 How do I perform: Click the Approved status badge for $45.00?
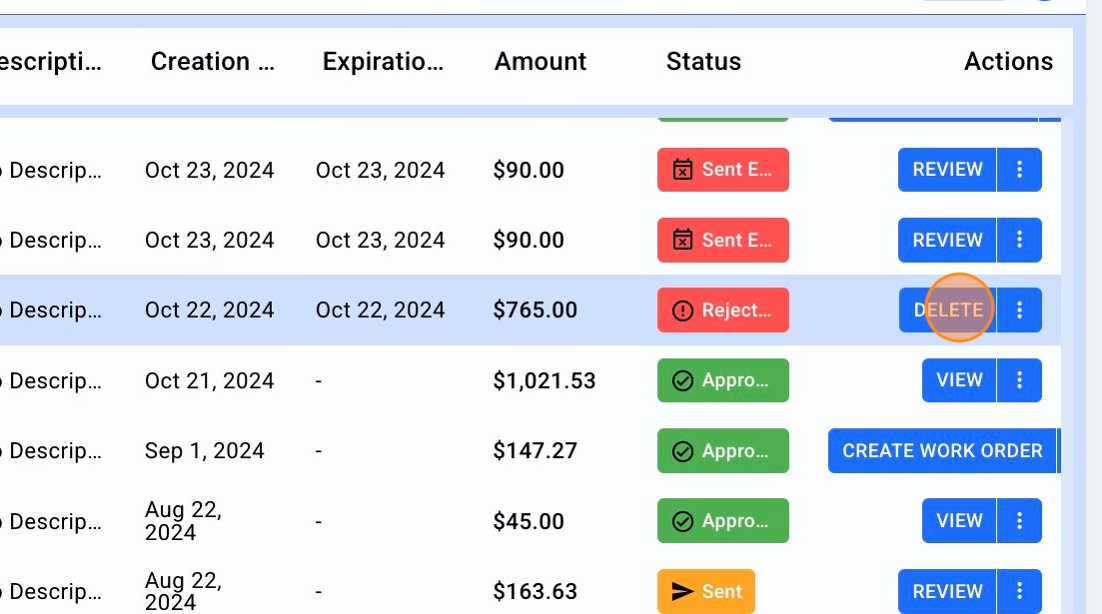(722, 521)
